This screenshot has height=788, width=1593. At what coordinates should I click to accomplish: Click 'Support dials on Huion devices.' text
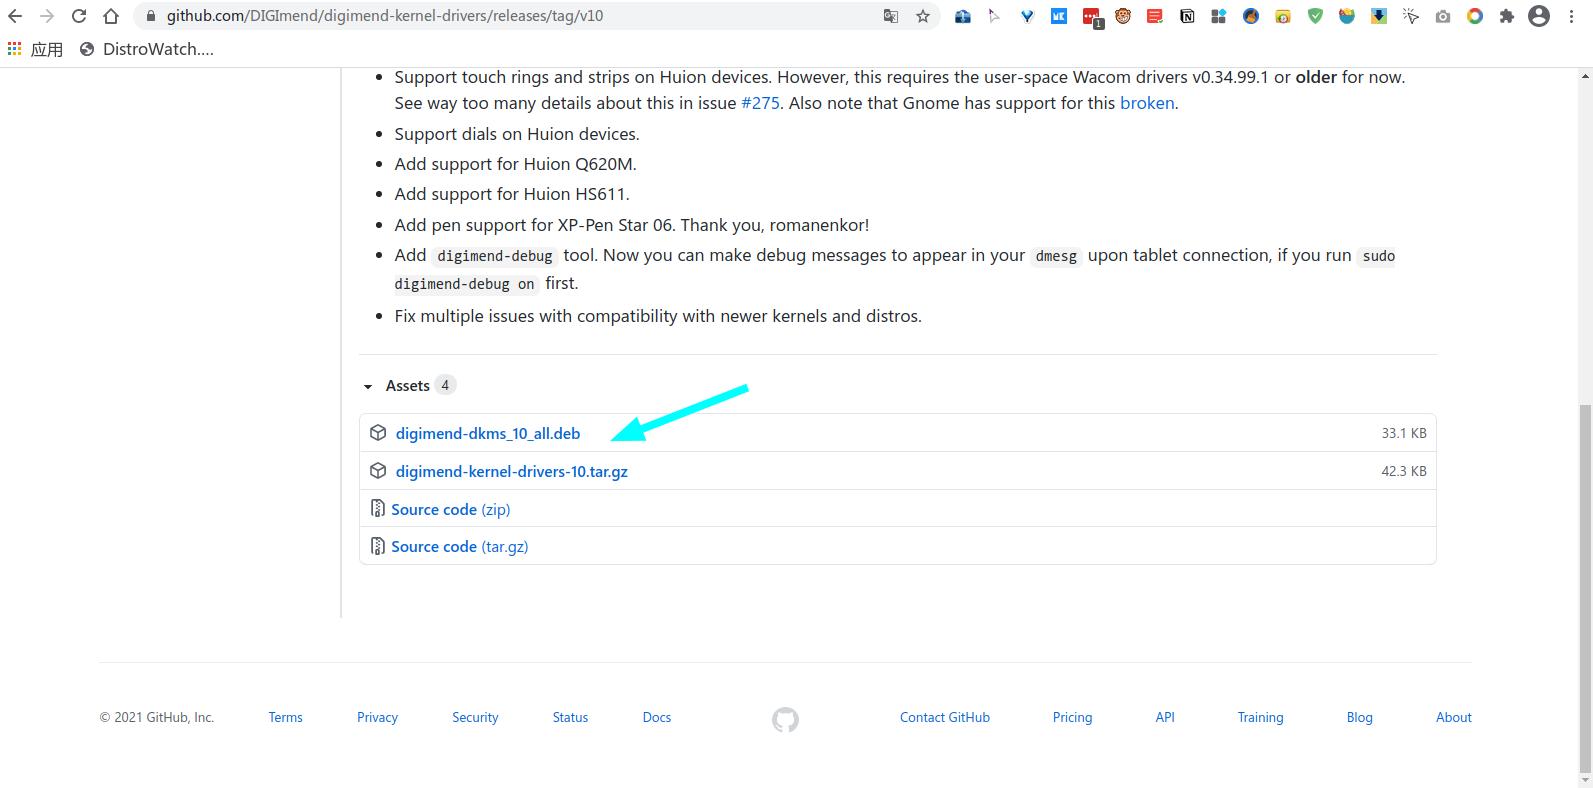(x=517, y=134)
